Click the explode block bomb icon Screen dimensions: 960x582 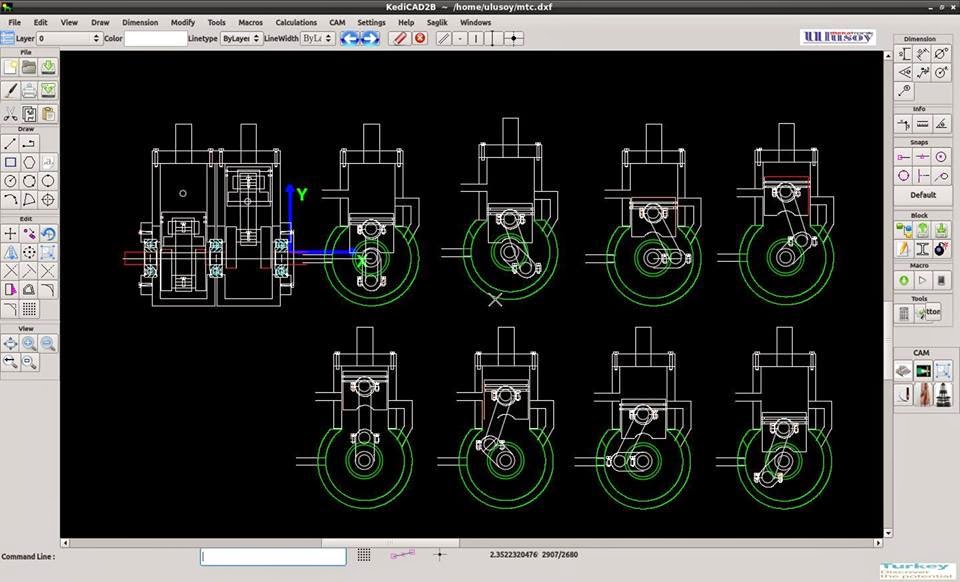point(941,248)
